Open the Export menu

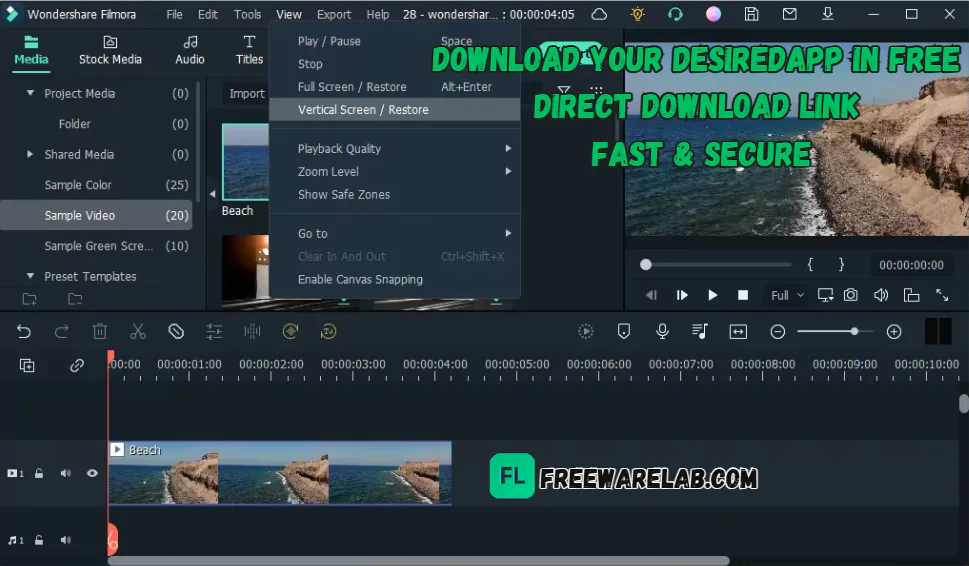coord(334,14)
